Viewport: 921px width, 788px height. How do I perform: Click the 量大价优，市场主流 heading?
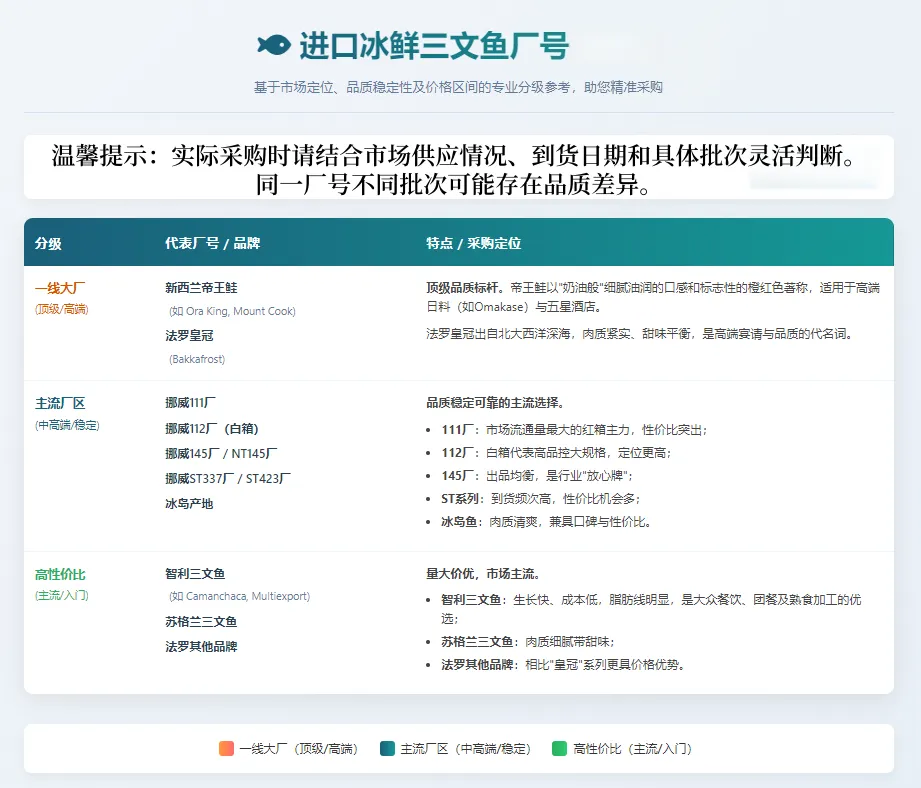tap(483, 574)
